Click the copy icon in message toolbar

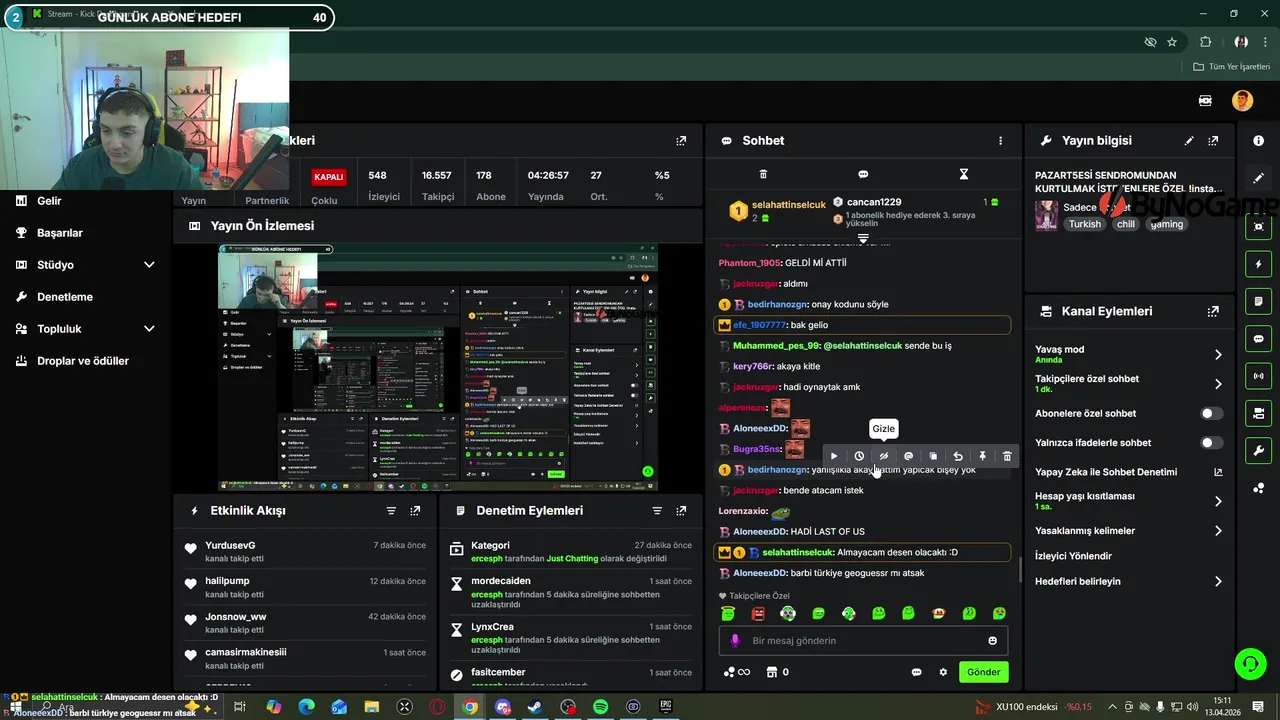click(933, 456)
